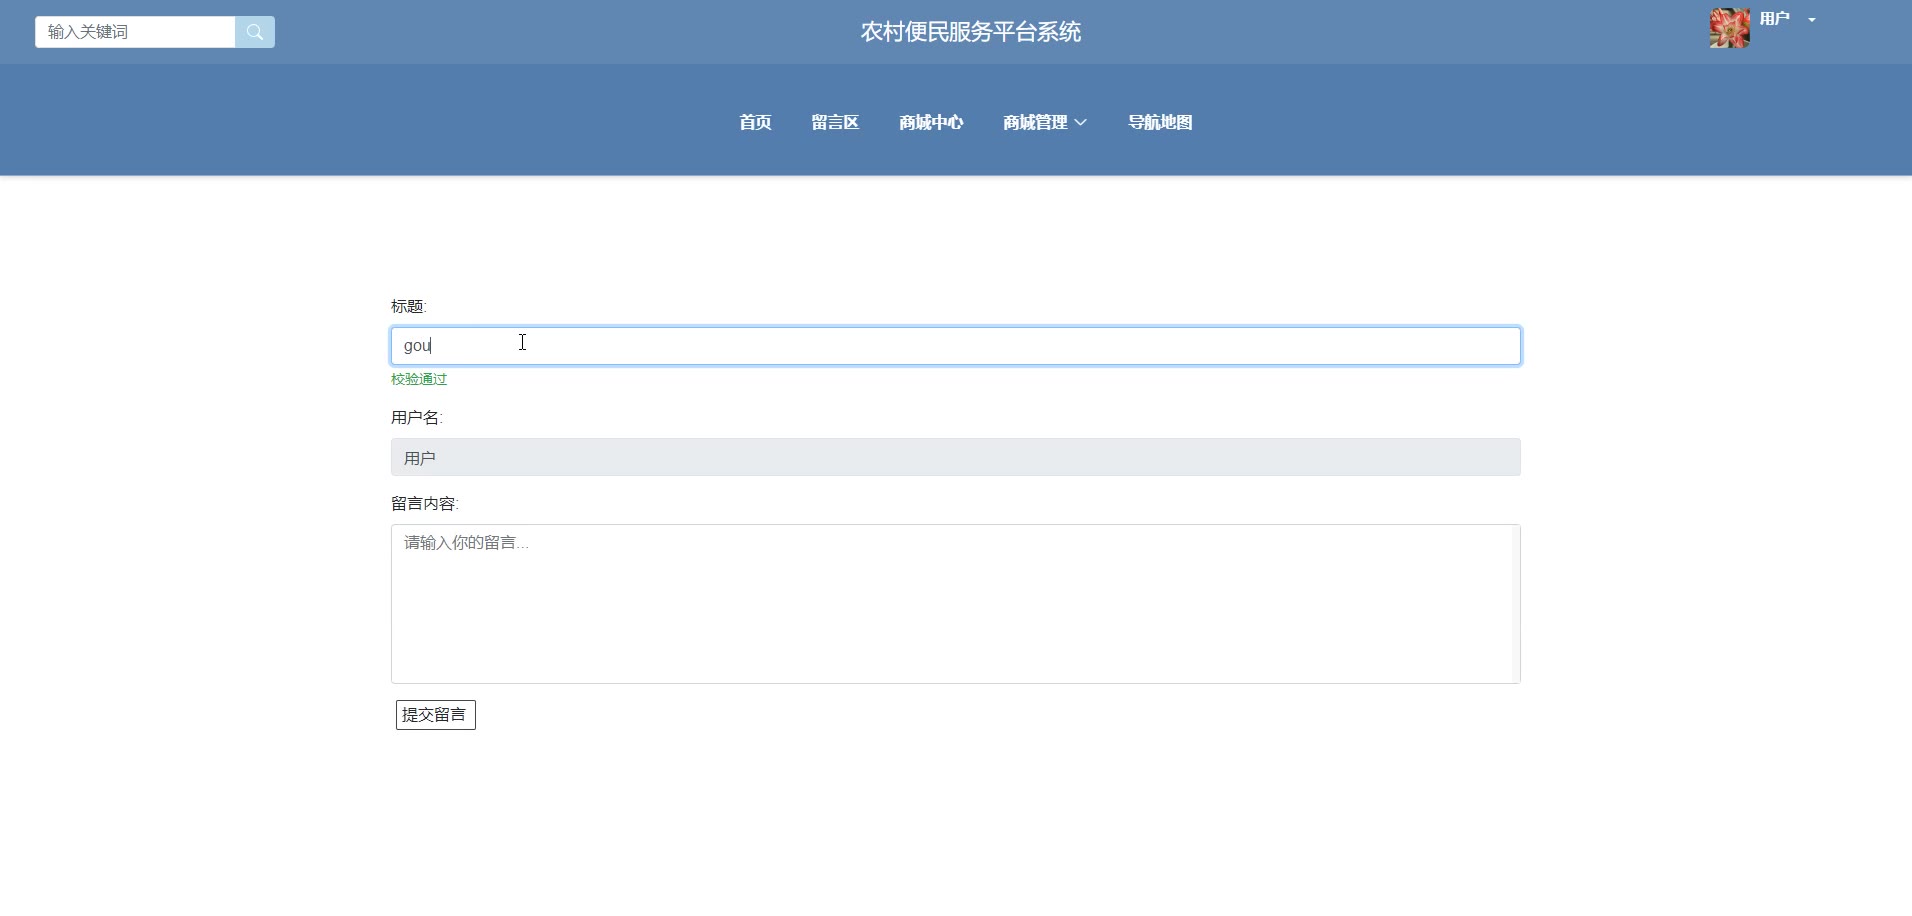This screenshot has width=1912, height=916.
Task: Open the 商城管理 menu
Action: click(1036, 122)
